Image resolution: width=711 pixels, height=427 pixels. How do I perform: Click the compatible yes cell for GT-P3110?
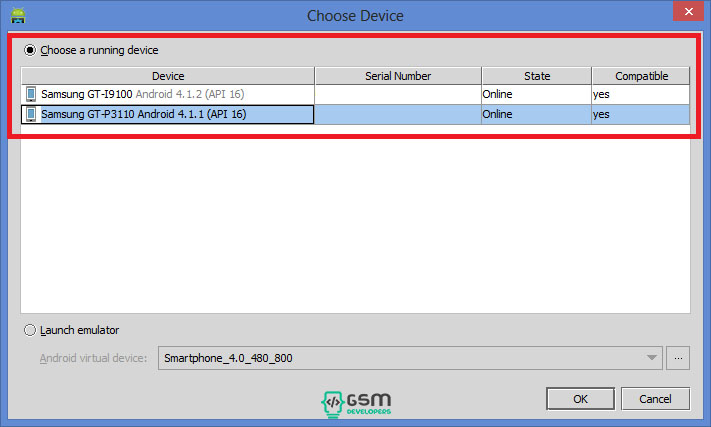641,114
